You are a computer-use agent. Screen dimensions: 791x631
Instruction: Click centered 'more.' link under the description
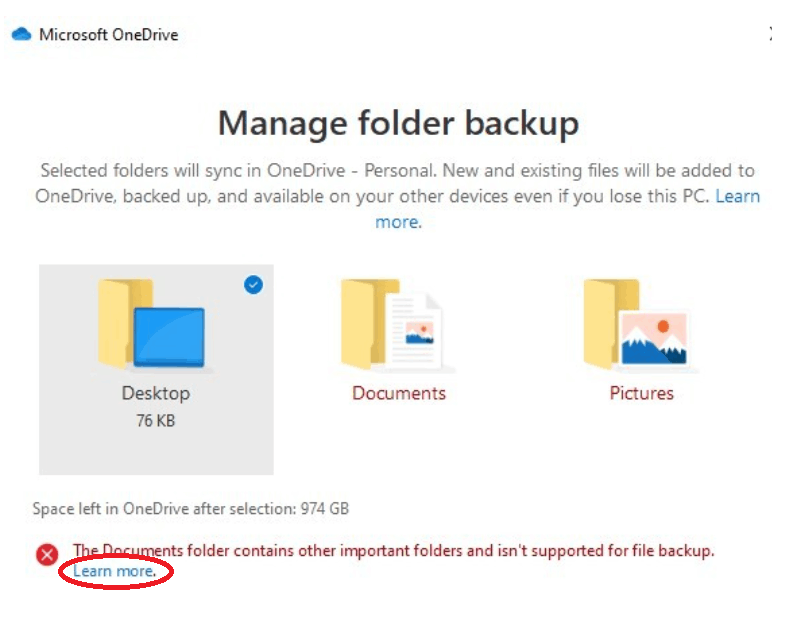point(398,222)
